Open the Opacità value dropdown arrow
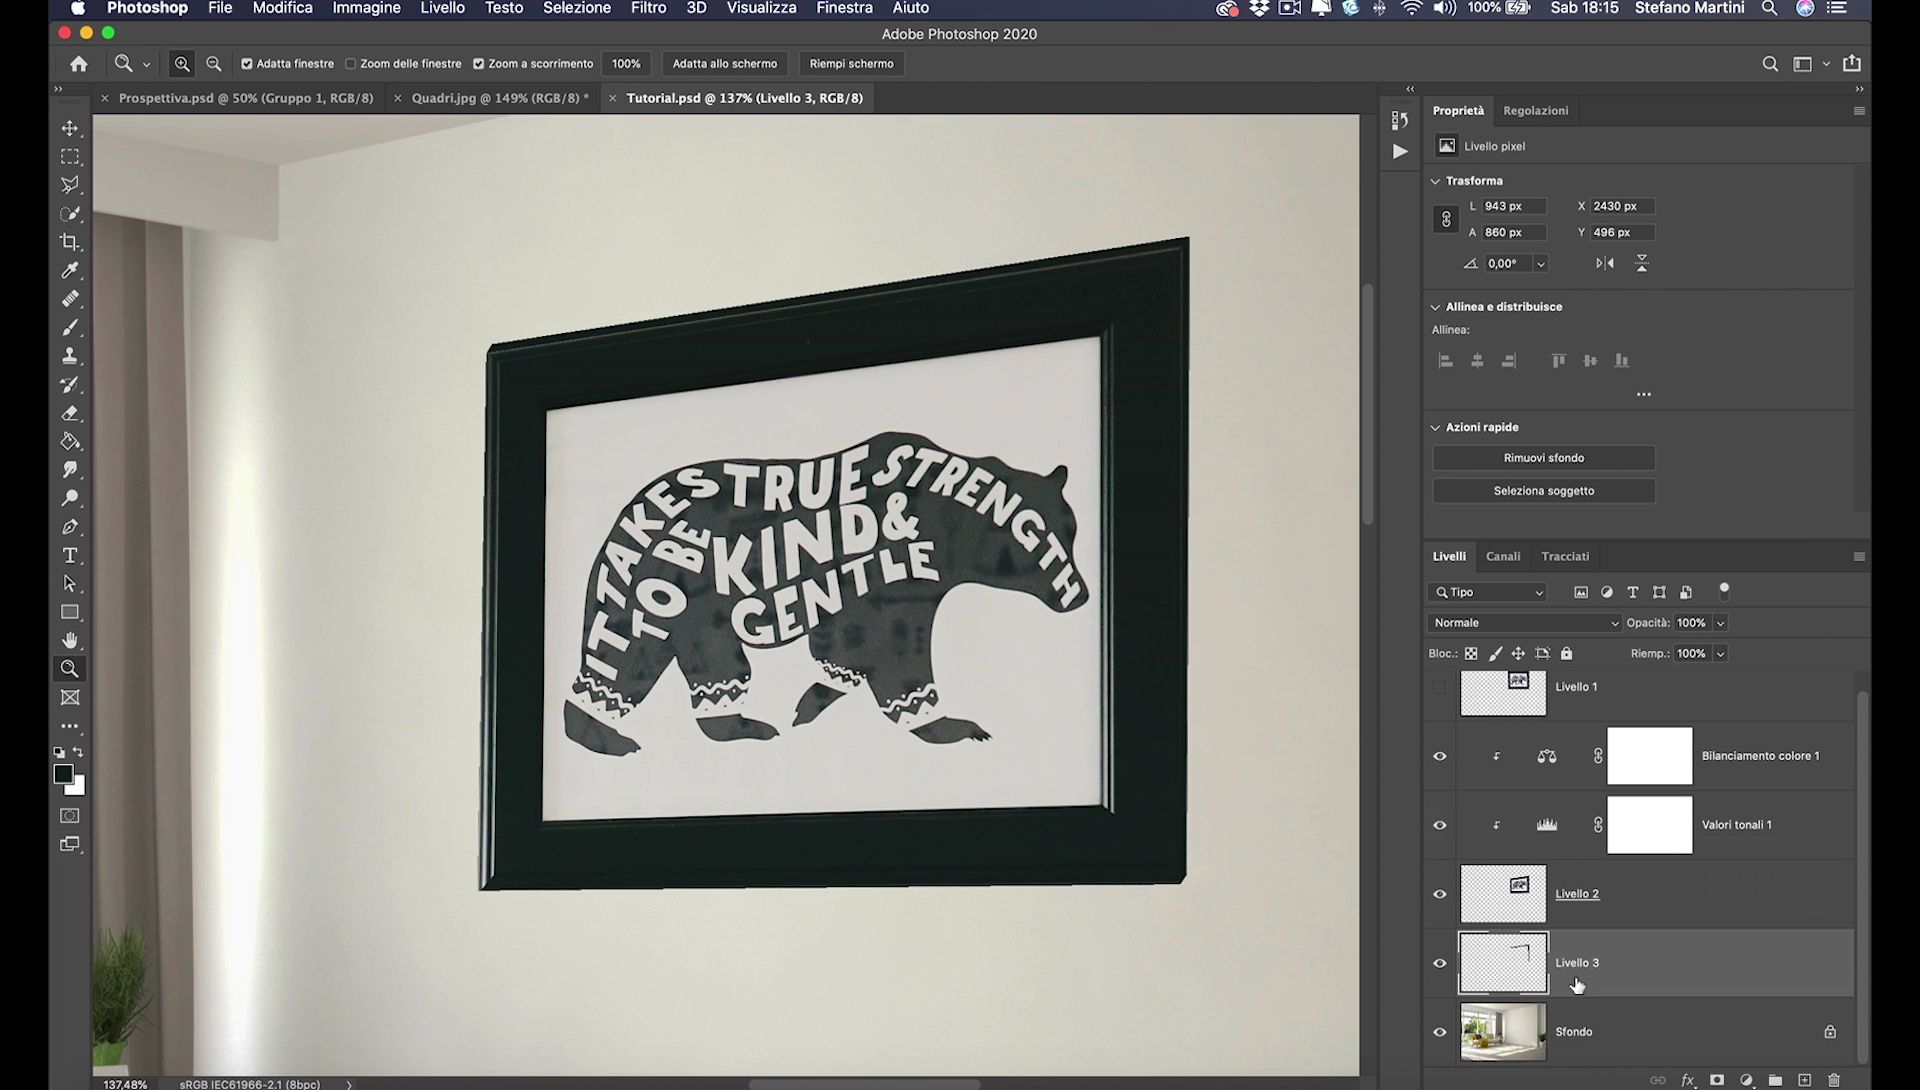The image size is (1920, 1090). [1721, 623]
